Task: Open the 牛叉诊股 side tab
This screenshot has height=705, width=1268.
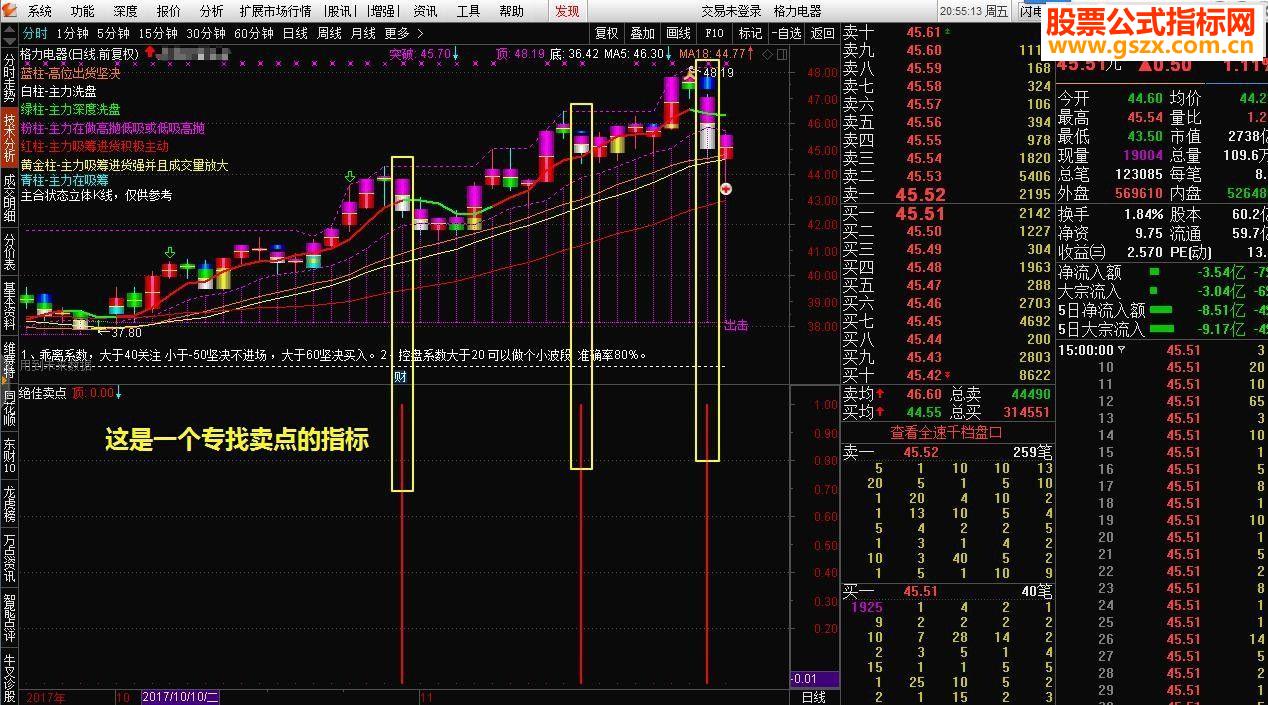Action: pyautogui.click(x=9, y=676)
